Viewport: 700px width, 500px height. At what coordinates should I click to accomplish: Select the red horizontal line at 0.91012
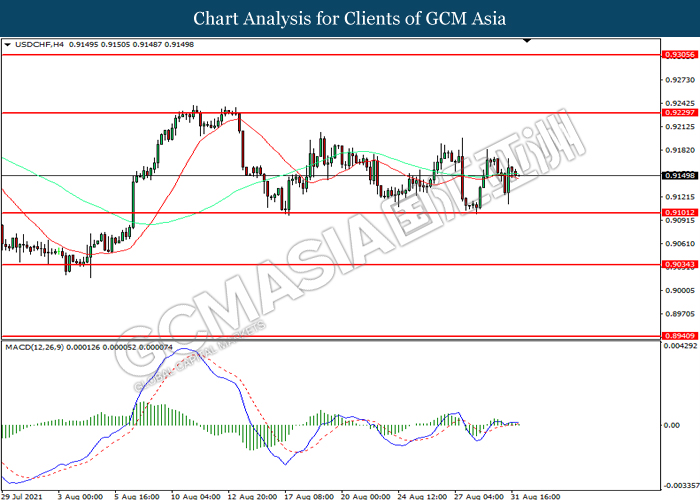400,213
